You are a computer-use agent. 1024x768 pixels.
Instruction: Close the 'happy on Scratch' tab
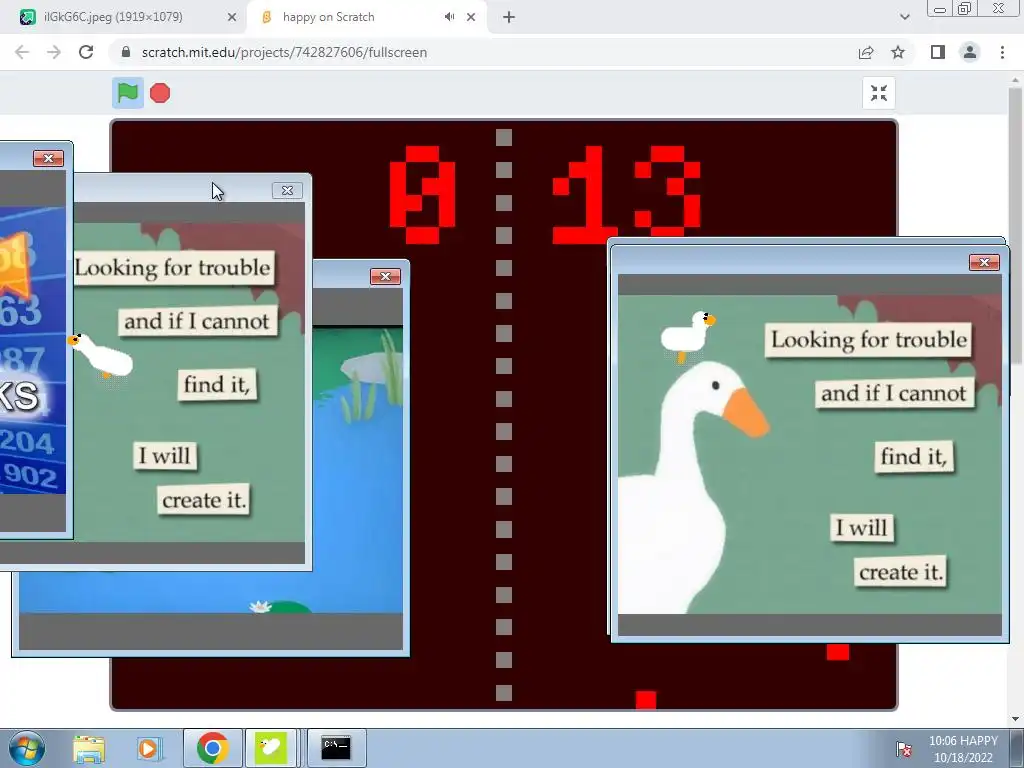[x=471, y=18]
